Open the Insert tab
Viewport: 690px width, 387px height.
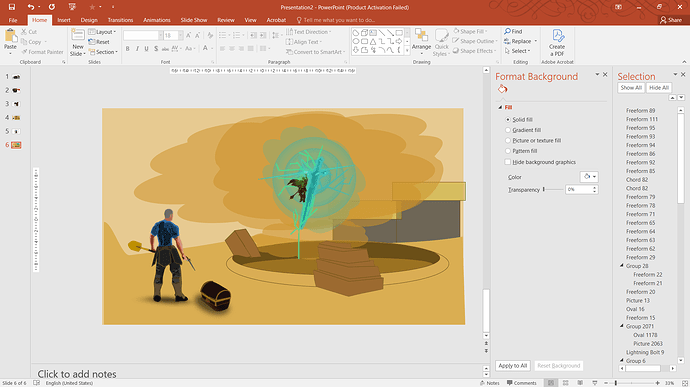64,20
